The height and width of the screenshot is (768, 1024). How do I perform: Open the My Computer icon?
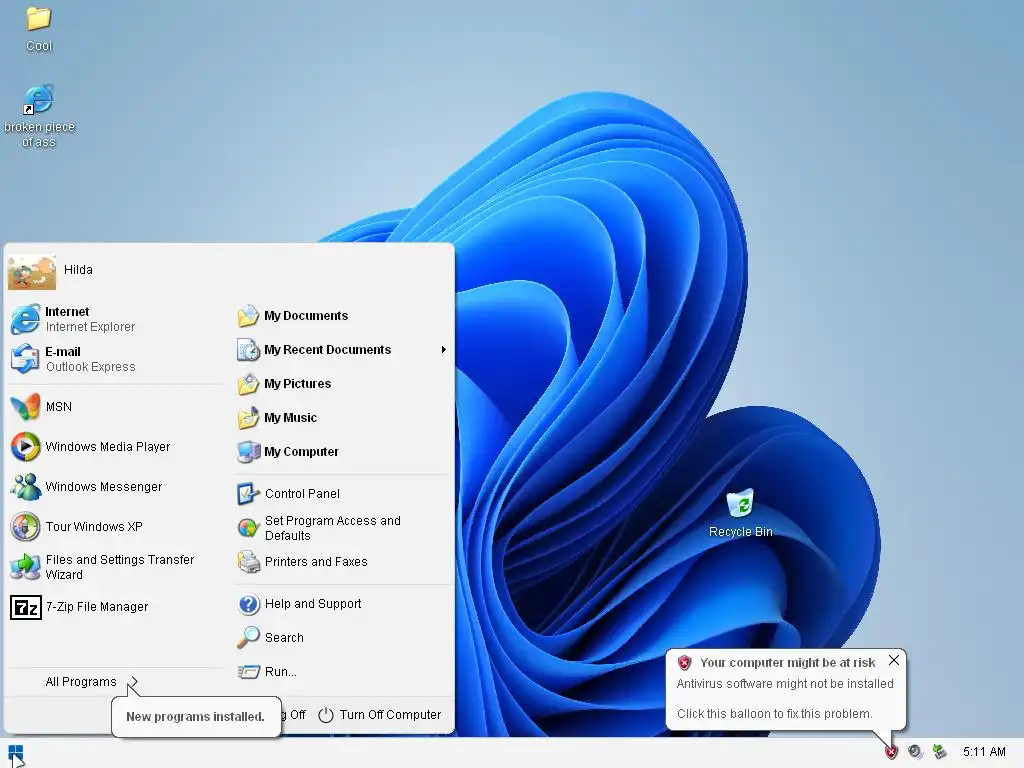[248, 452]
